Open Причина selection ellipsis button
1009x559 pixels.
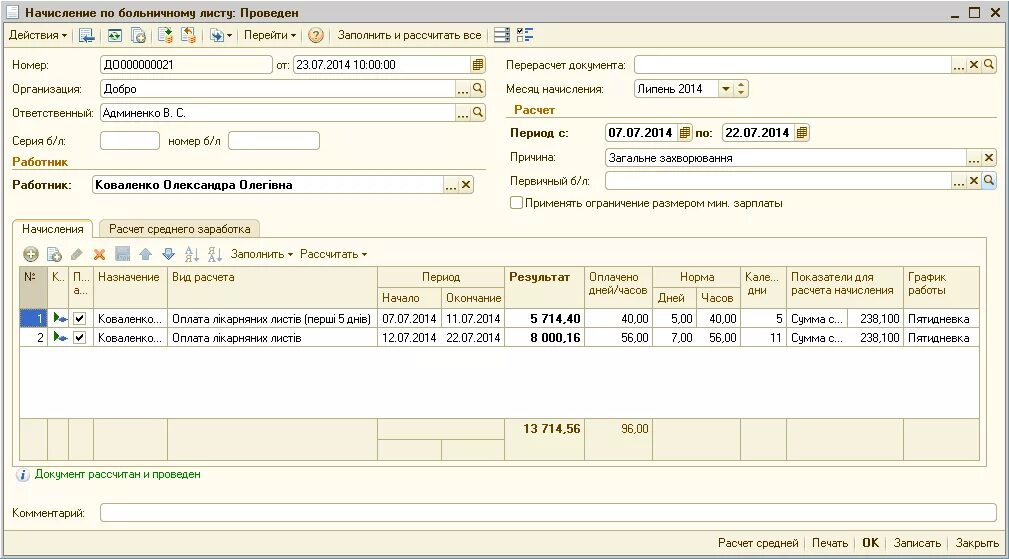click(x=974, y=158)
